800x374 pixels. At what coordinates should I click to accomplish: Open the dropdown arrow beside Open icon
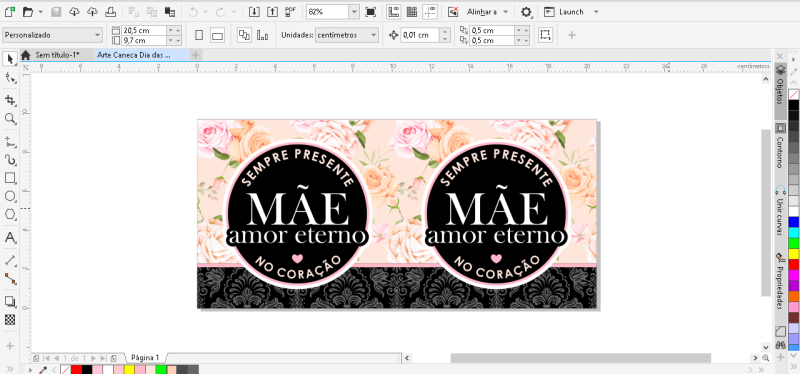click(x=41, y=12)
